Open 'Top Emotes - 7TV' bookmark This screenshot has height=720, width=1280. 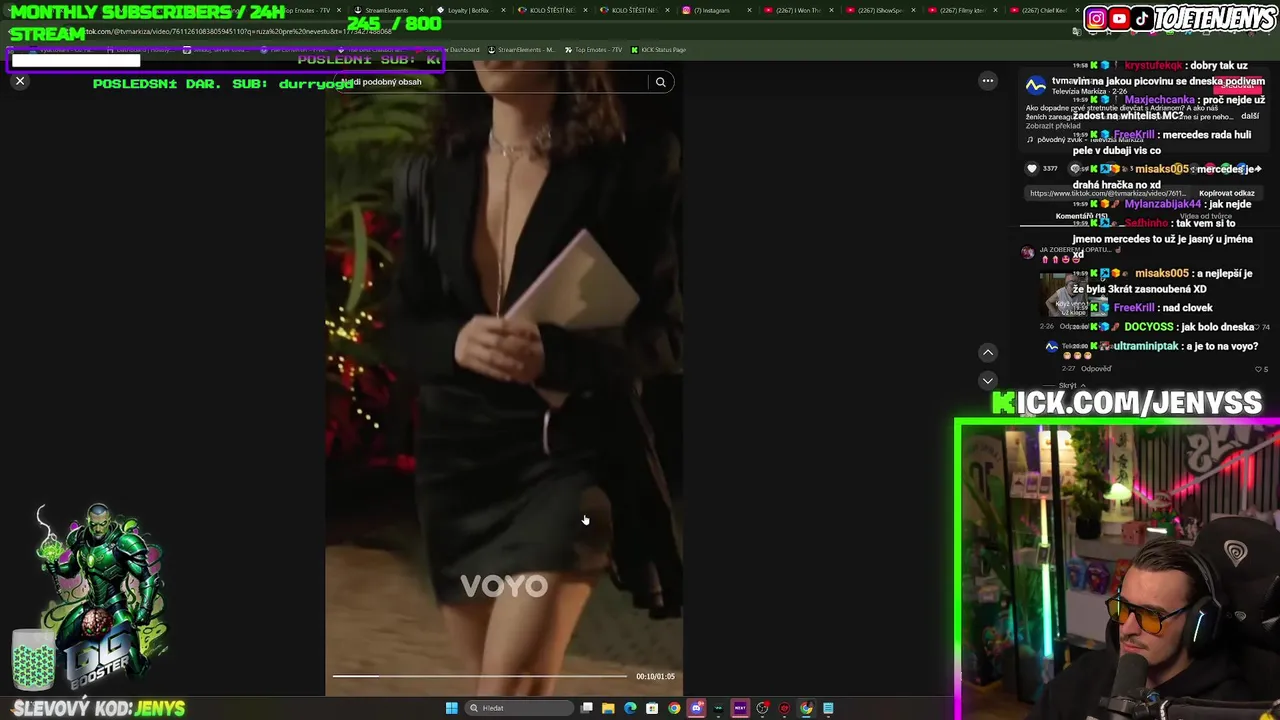[x=593, y=50]
